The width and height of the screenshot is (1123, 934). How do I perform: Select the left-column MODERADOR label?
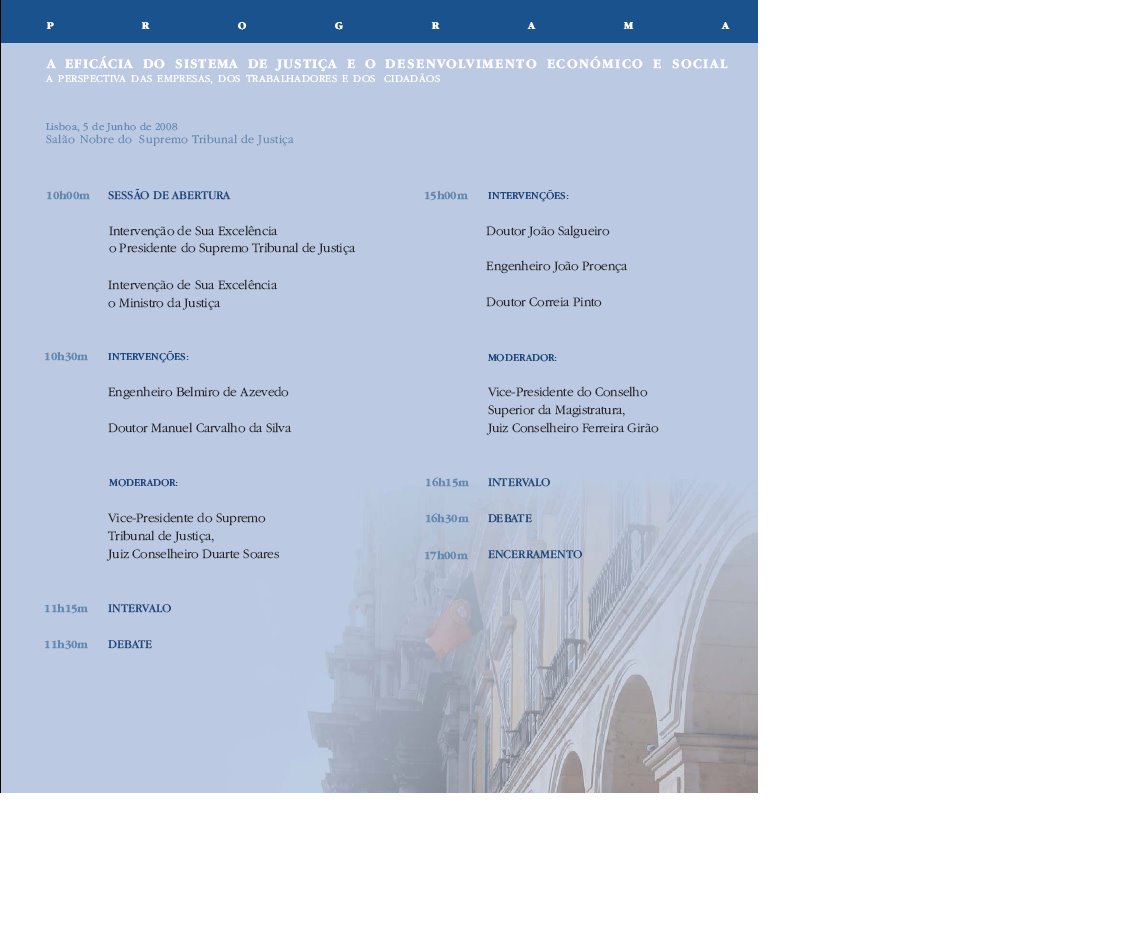coord(142,482)
